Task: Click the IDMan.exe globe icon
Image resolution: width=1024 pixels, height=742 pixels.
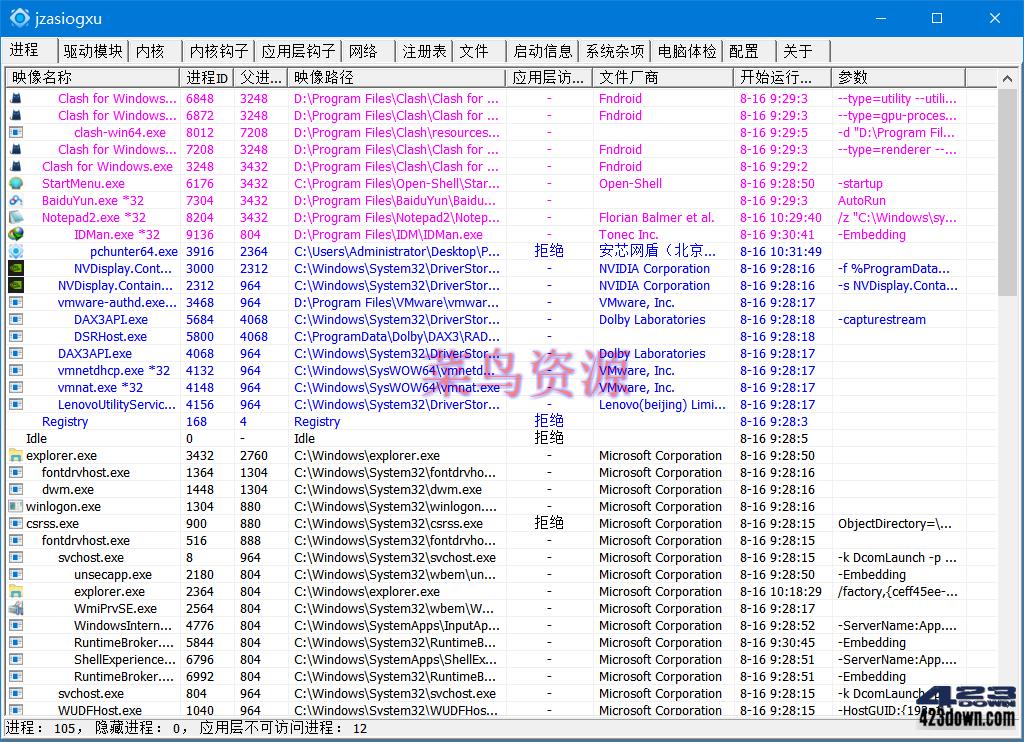Action: click(x=13, y=234)
